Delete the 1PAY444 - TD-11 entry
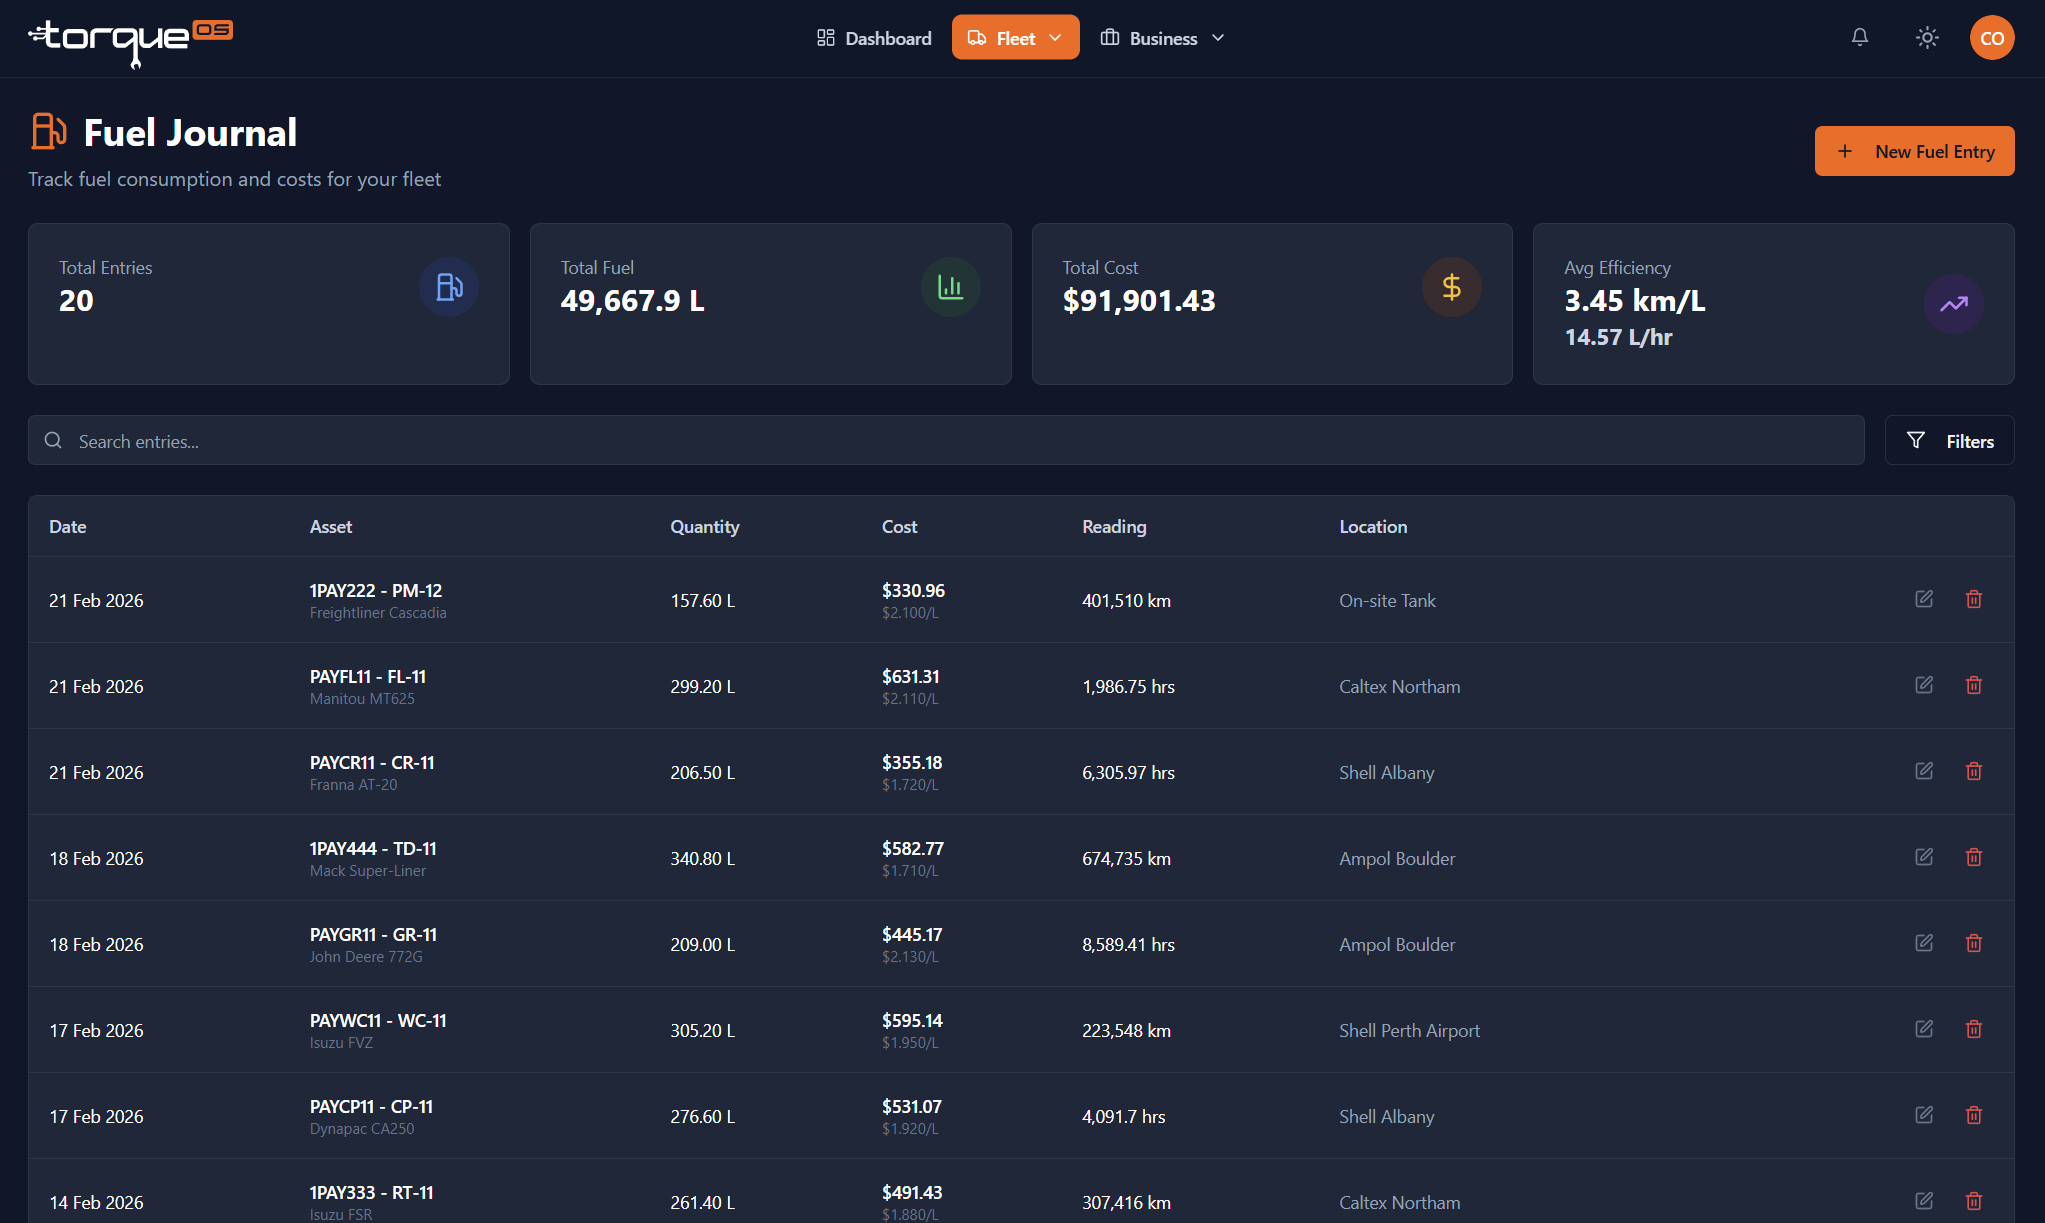 tap(1974, 857)
